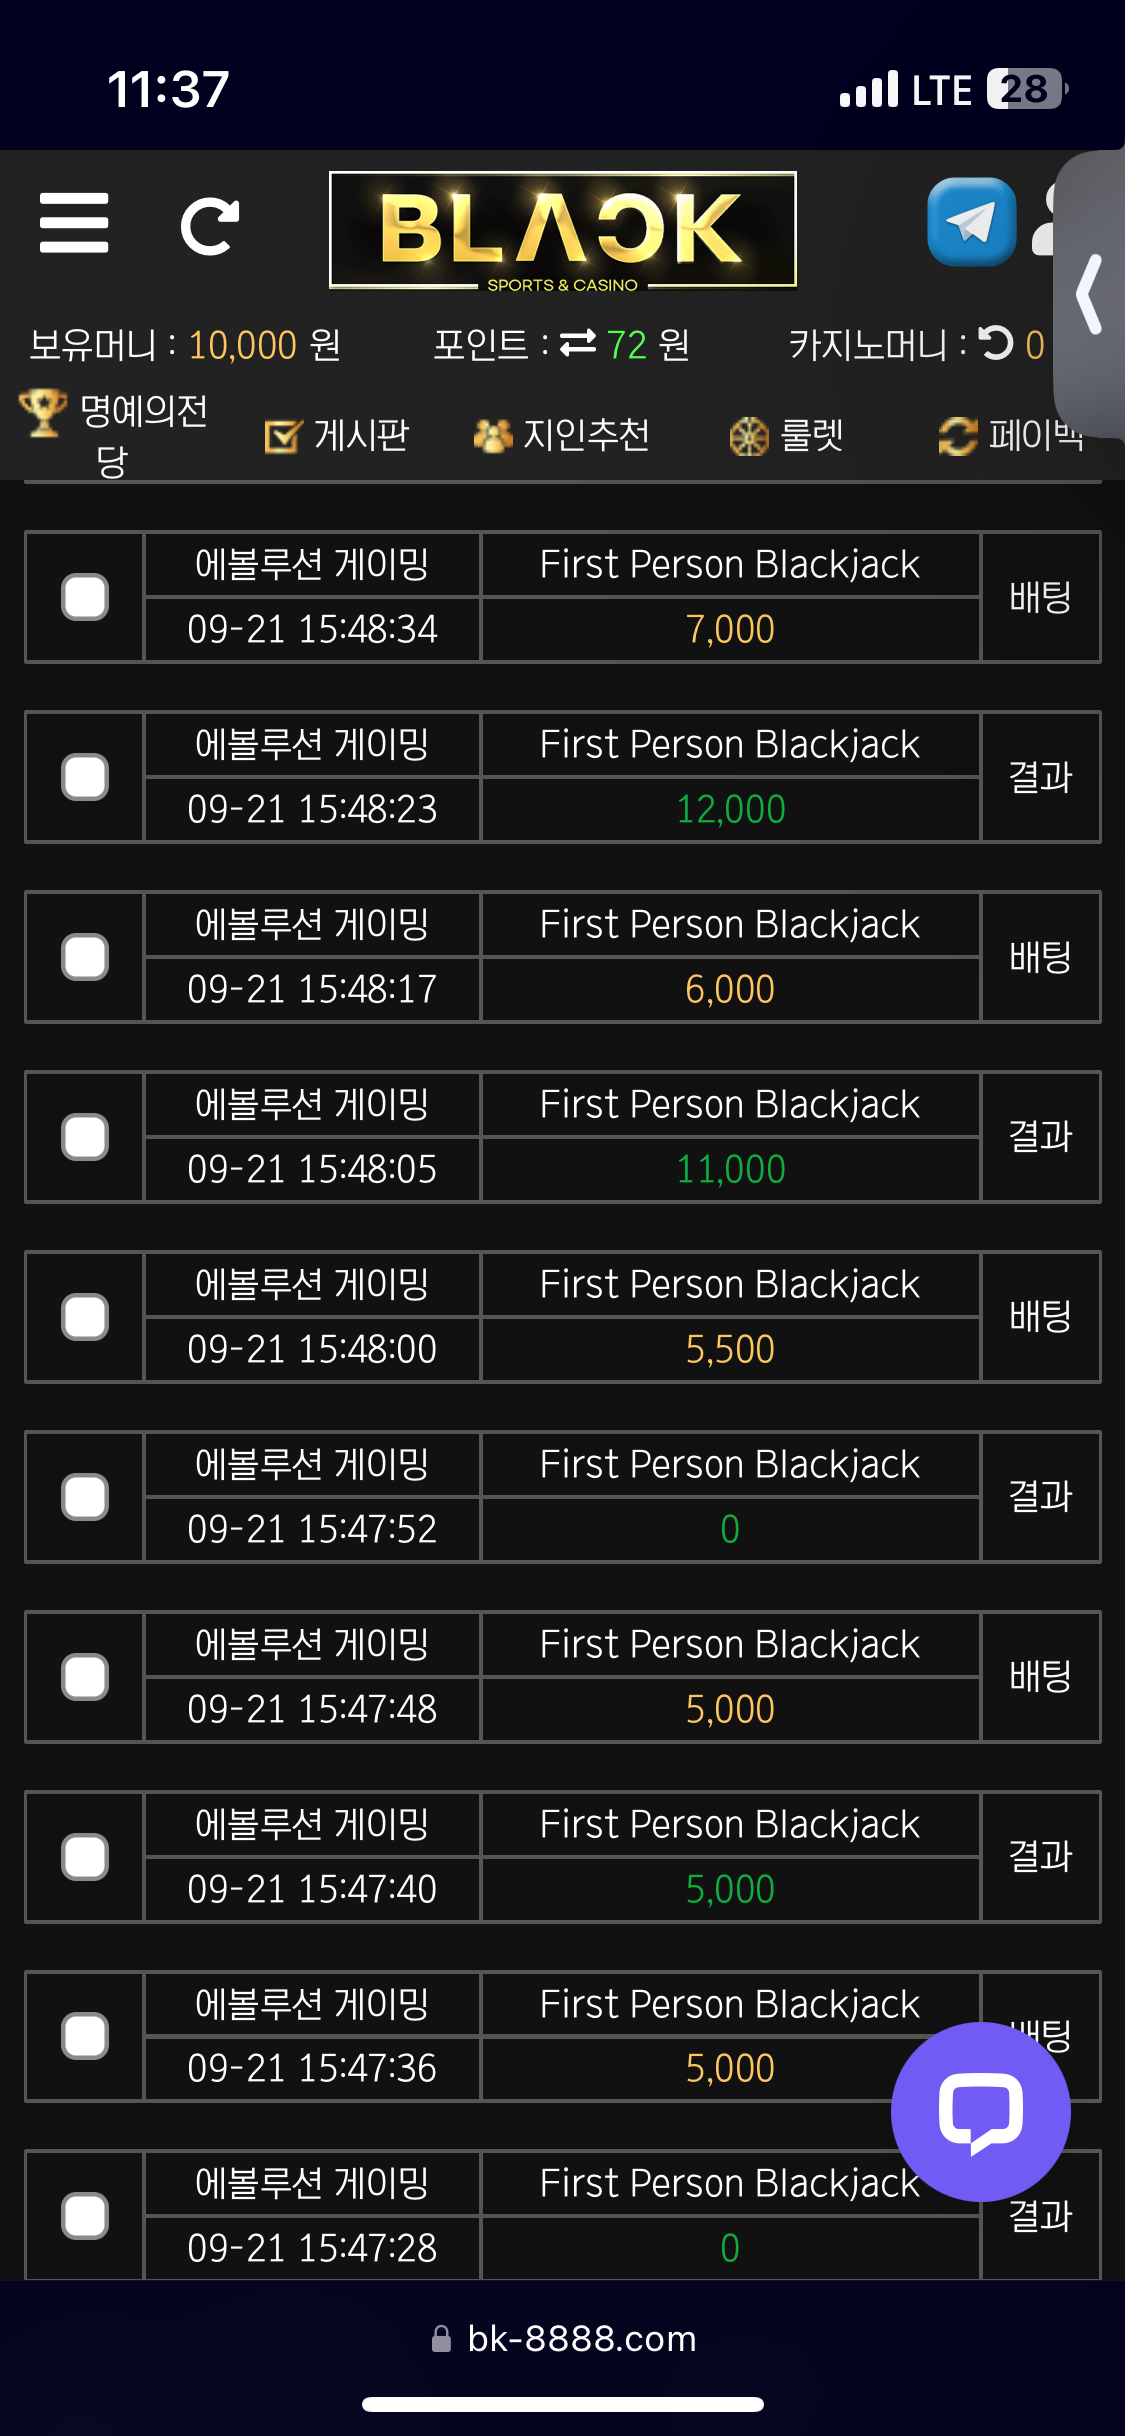Open the 지인추천 menu item
The image size is (1125, 2436).
562,435
